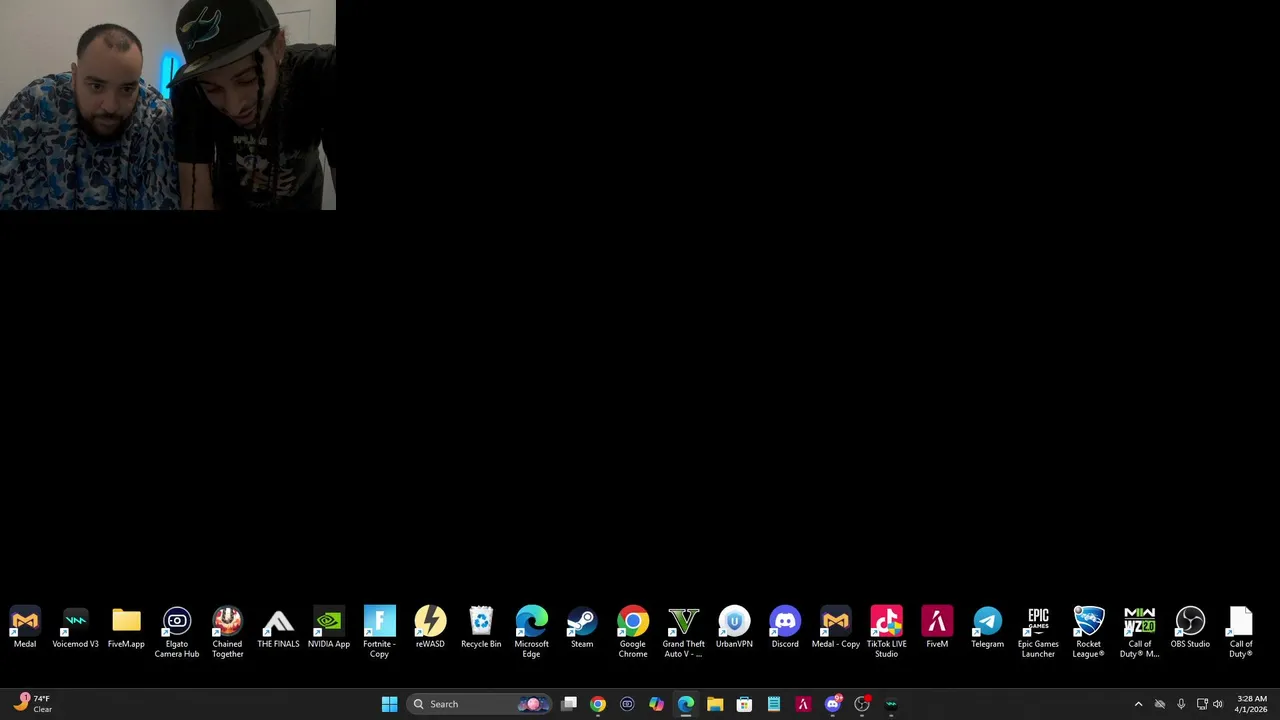Select the Rocket League desktop icon
The image size is (1280, 720).
(1088, 632)
